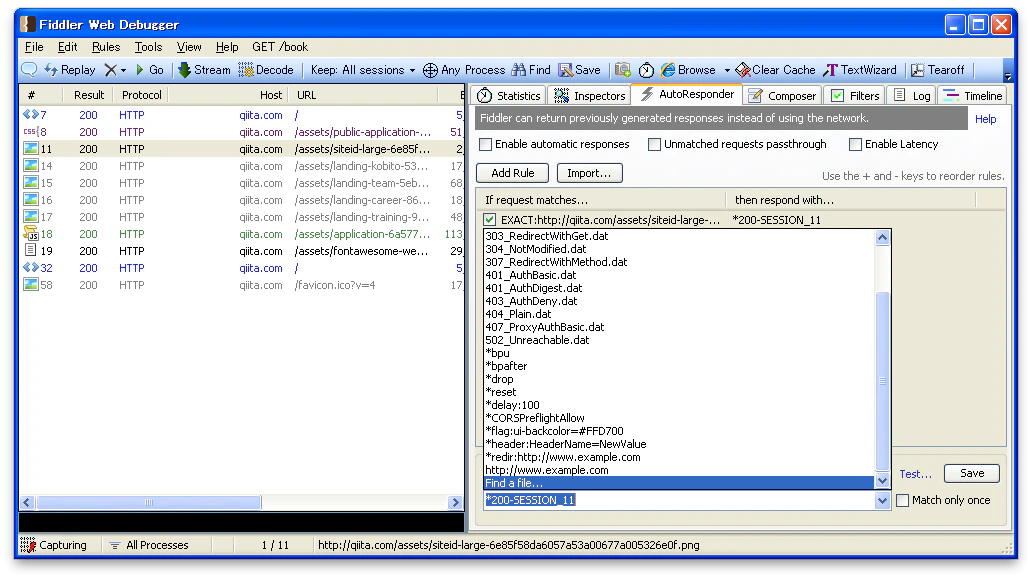Open TextWizard tool

(x=860, y=70)
